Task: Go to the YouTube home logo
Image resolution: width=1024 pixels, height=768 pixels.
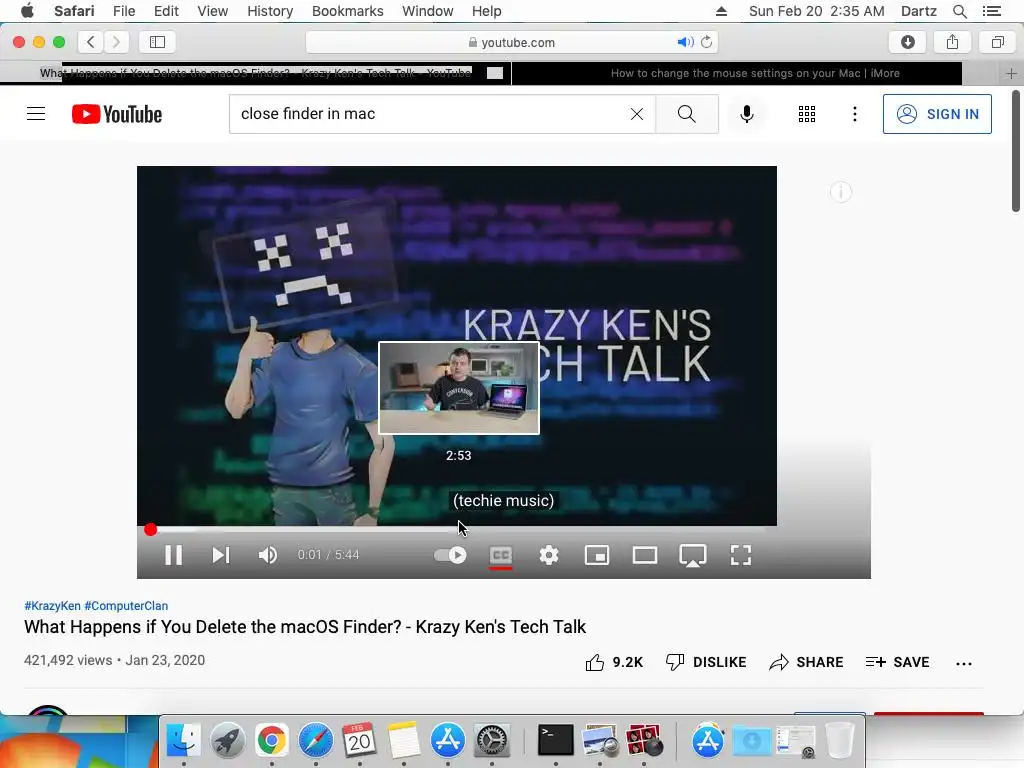Action: point(117,114)
